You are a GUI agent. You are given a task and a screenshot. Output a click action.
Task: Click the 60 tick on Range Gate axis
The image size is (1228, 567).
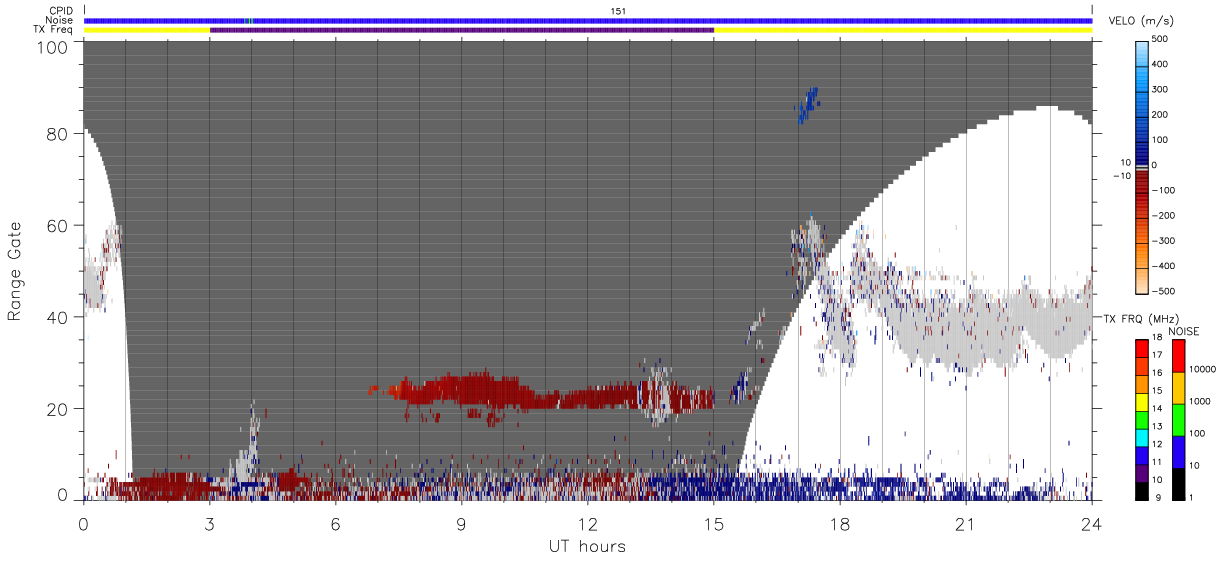[58, 226]
